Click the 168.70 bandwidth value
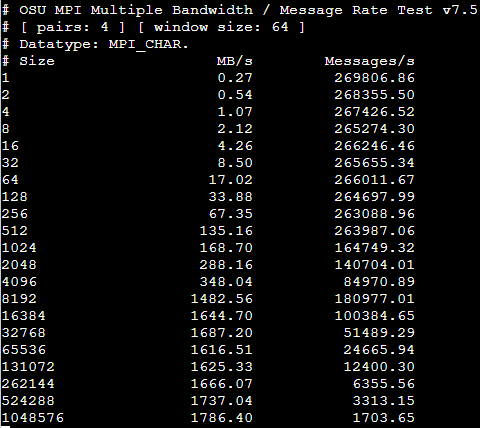The width and height of the screenshot is (480, 428). point(226,248)
